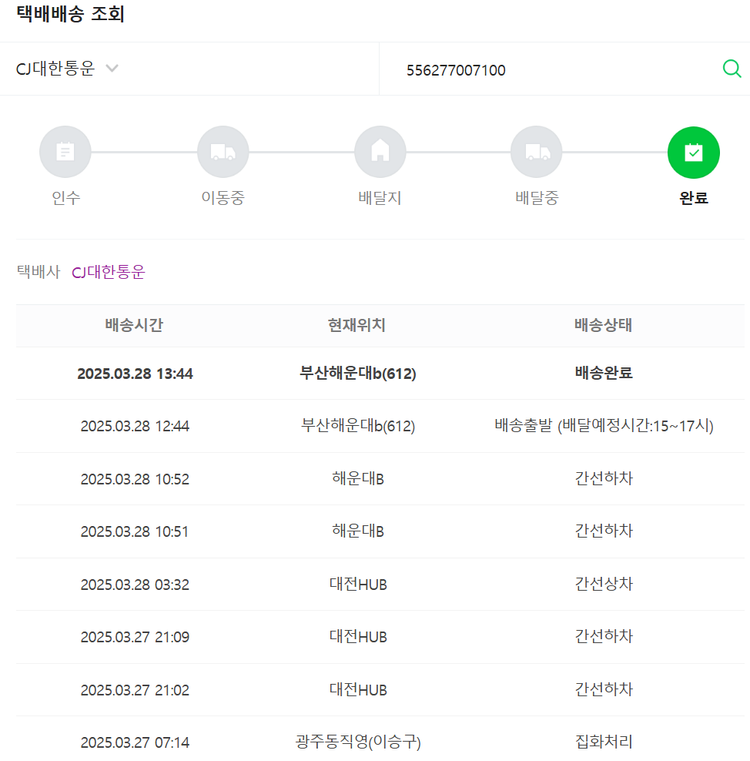The width and height of the screenshot is (750, 761).
Task: Click the 택배배송 조회 page title
Action: click(x=70, y=15)
